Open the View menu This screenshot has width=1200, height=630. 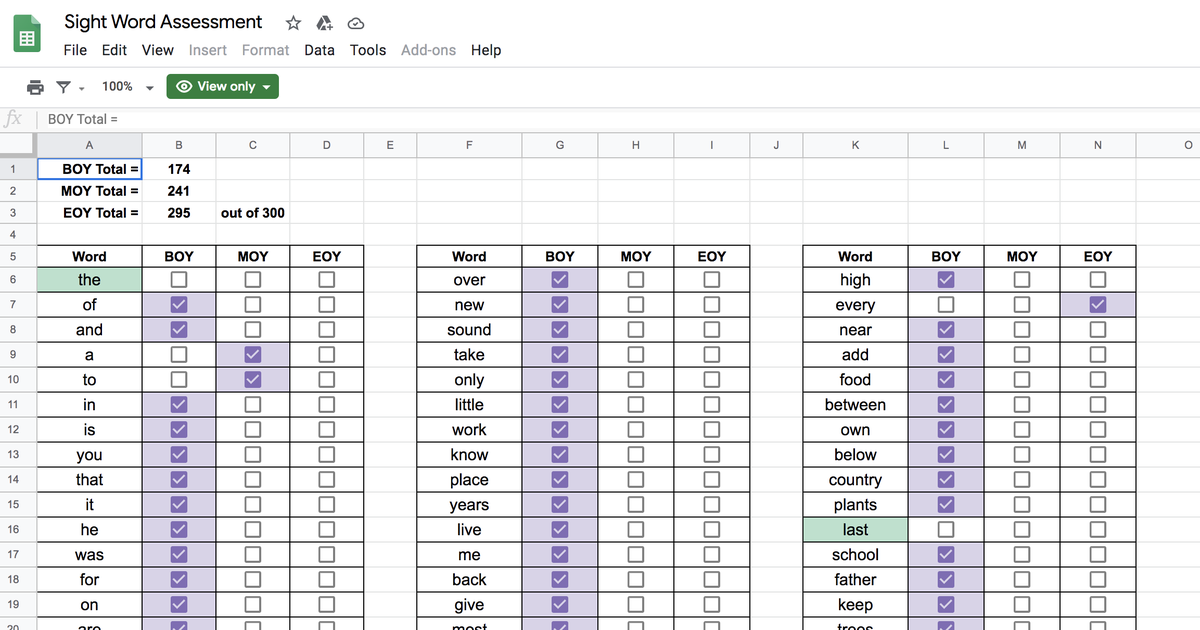[157, 50]
